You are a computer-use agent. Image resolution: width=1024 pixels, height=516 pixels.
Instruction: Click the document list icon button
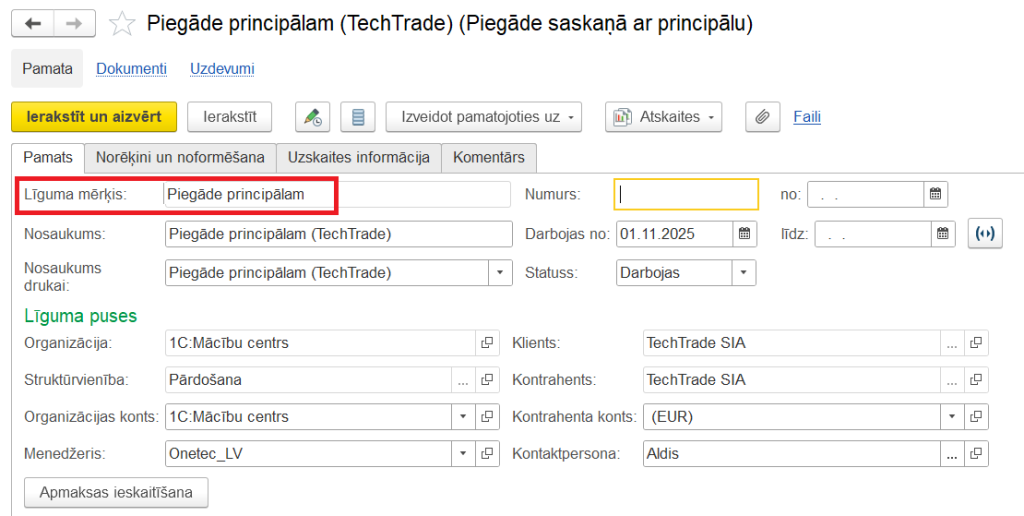[x=358, y=117]
